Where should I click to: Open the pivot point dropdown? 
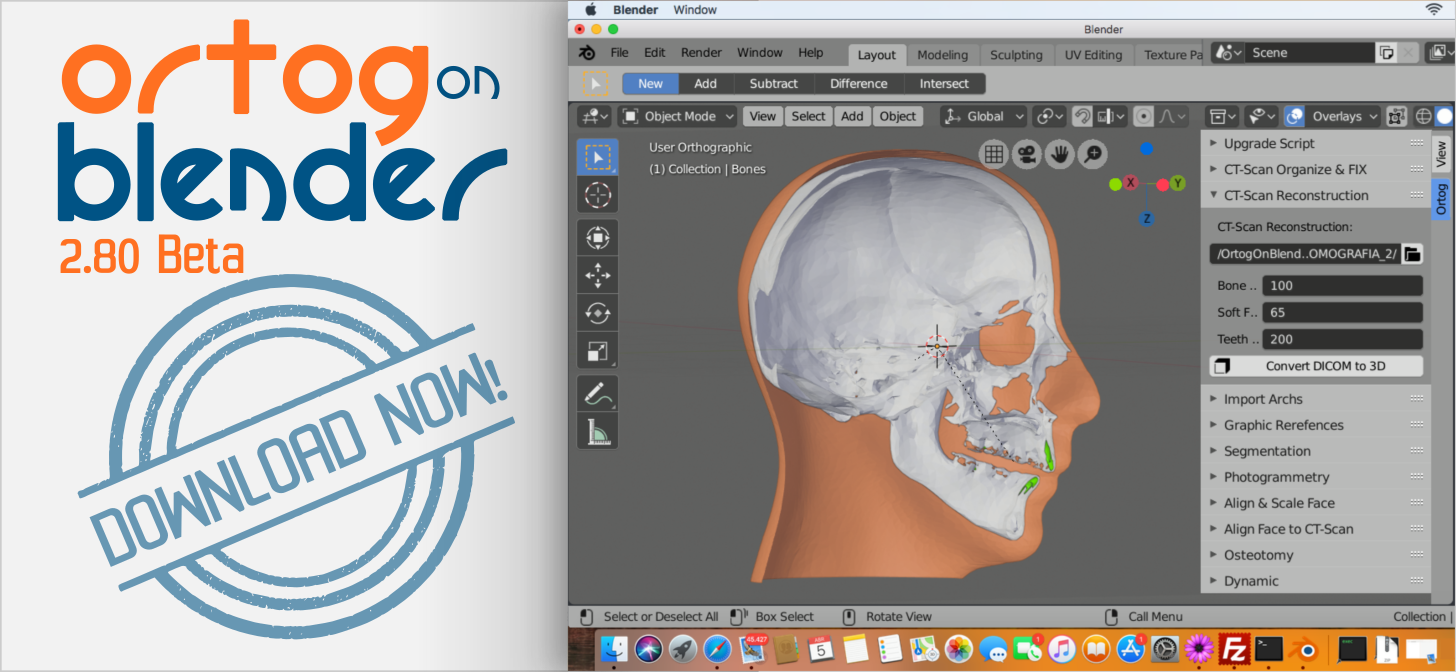(1050, 116)
